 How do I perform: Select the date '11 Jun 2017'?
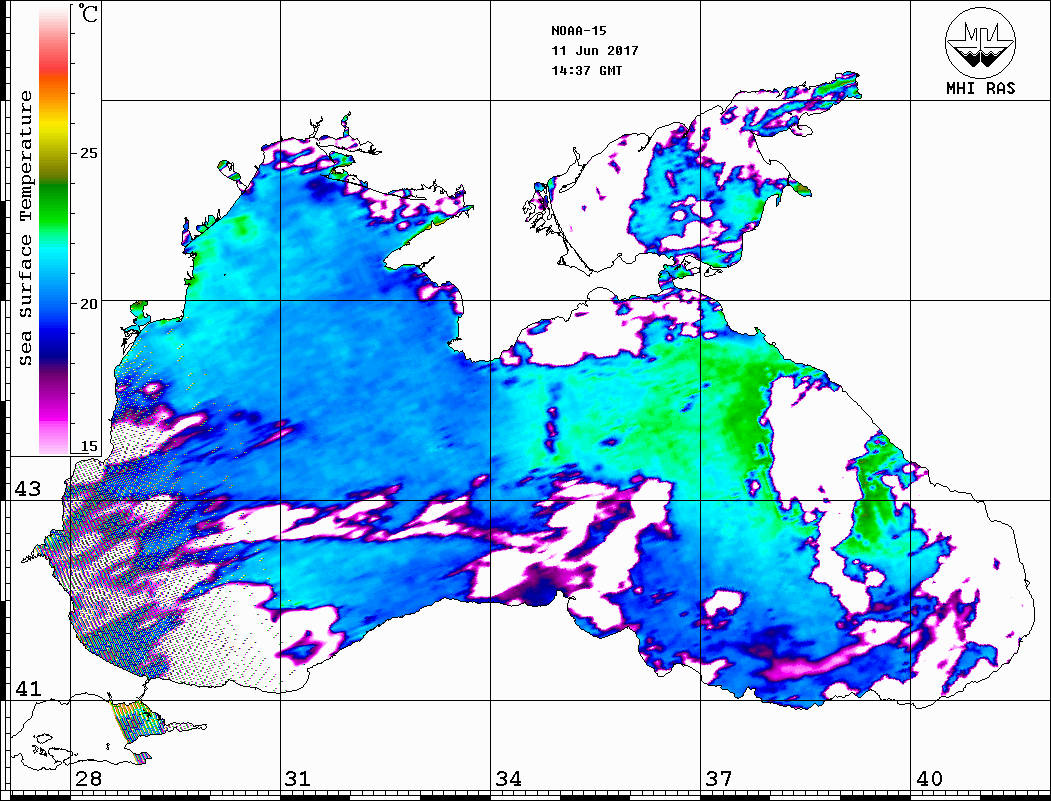coord(595,51)
